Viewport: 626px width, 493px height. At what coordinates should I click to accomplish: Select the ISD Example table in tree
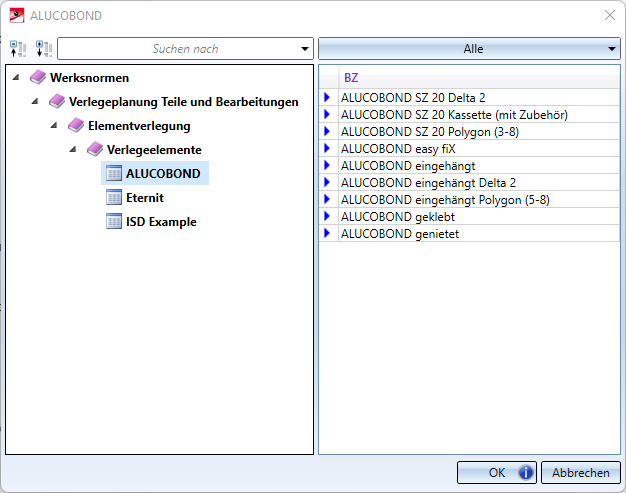tap(161, 221)
